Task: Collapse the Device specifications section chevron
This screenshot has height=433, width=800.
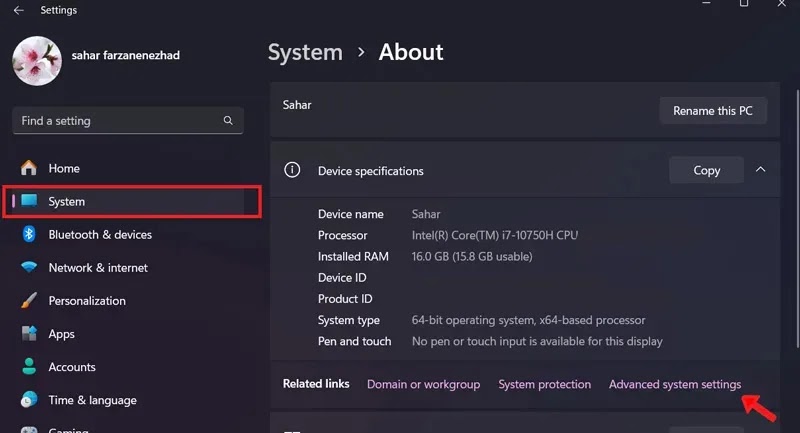Action: pos(761,170)
